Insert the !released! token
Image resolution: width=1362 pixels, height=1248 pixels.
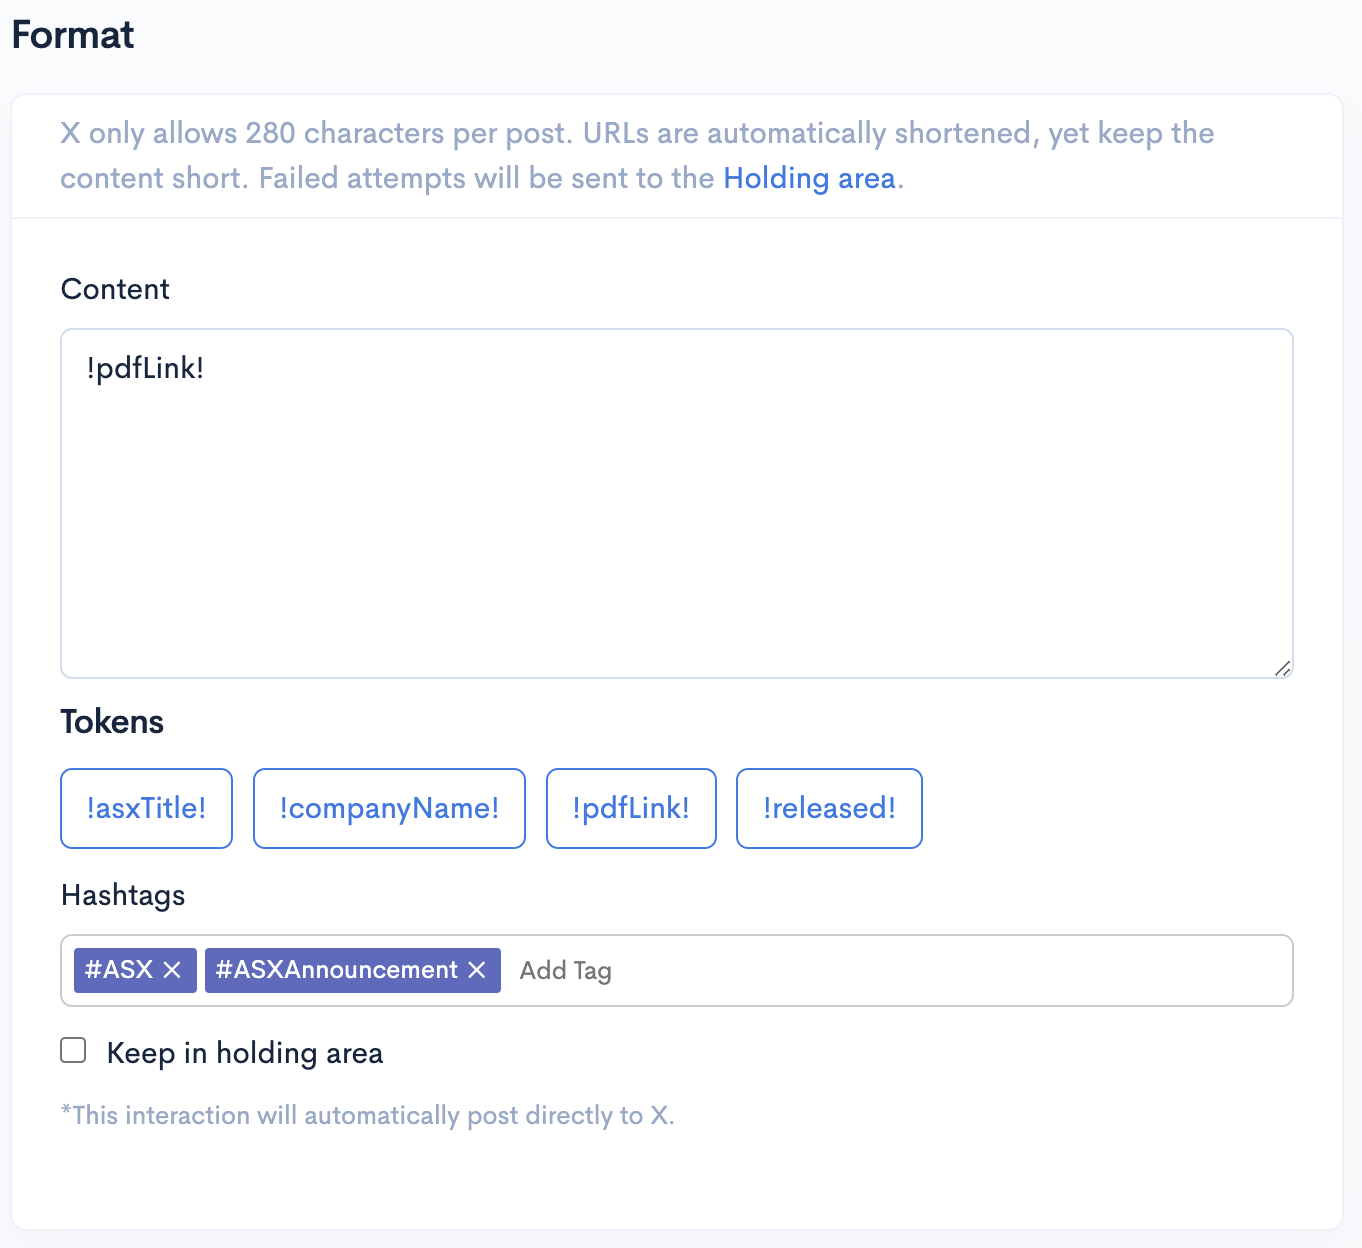click(x=829, y=808)
